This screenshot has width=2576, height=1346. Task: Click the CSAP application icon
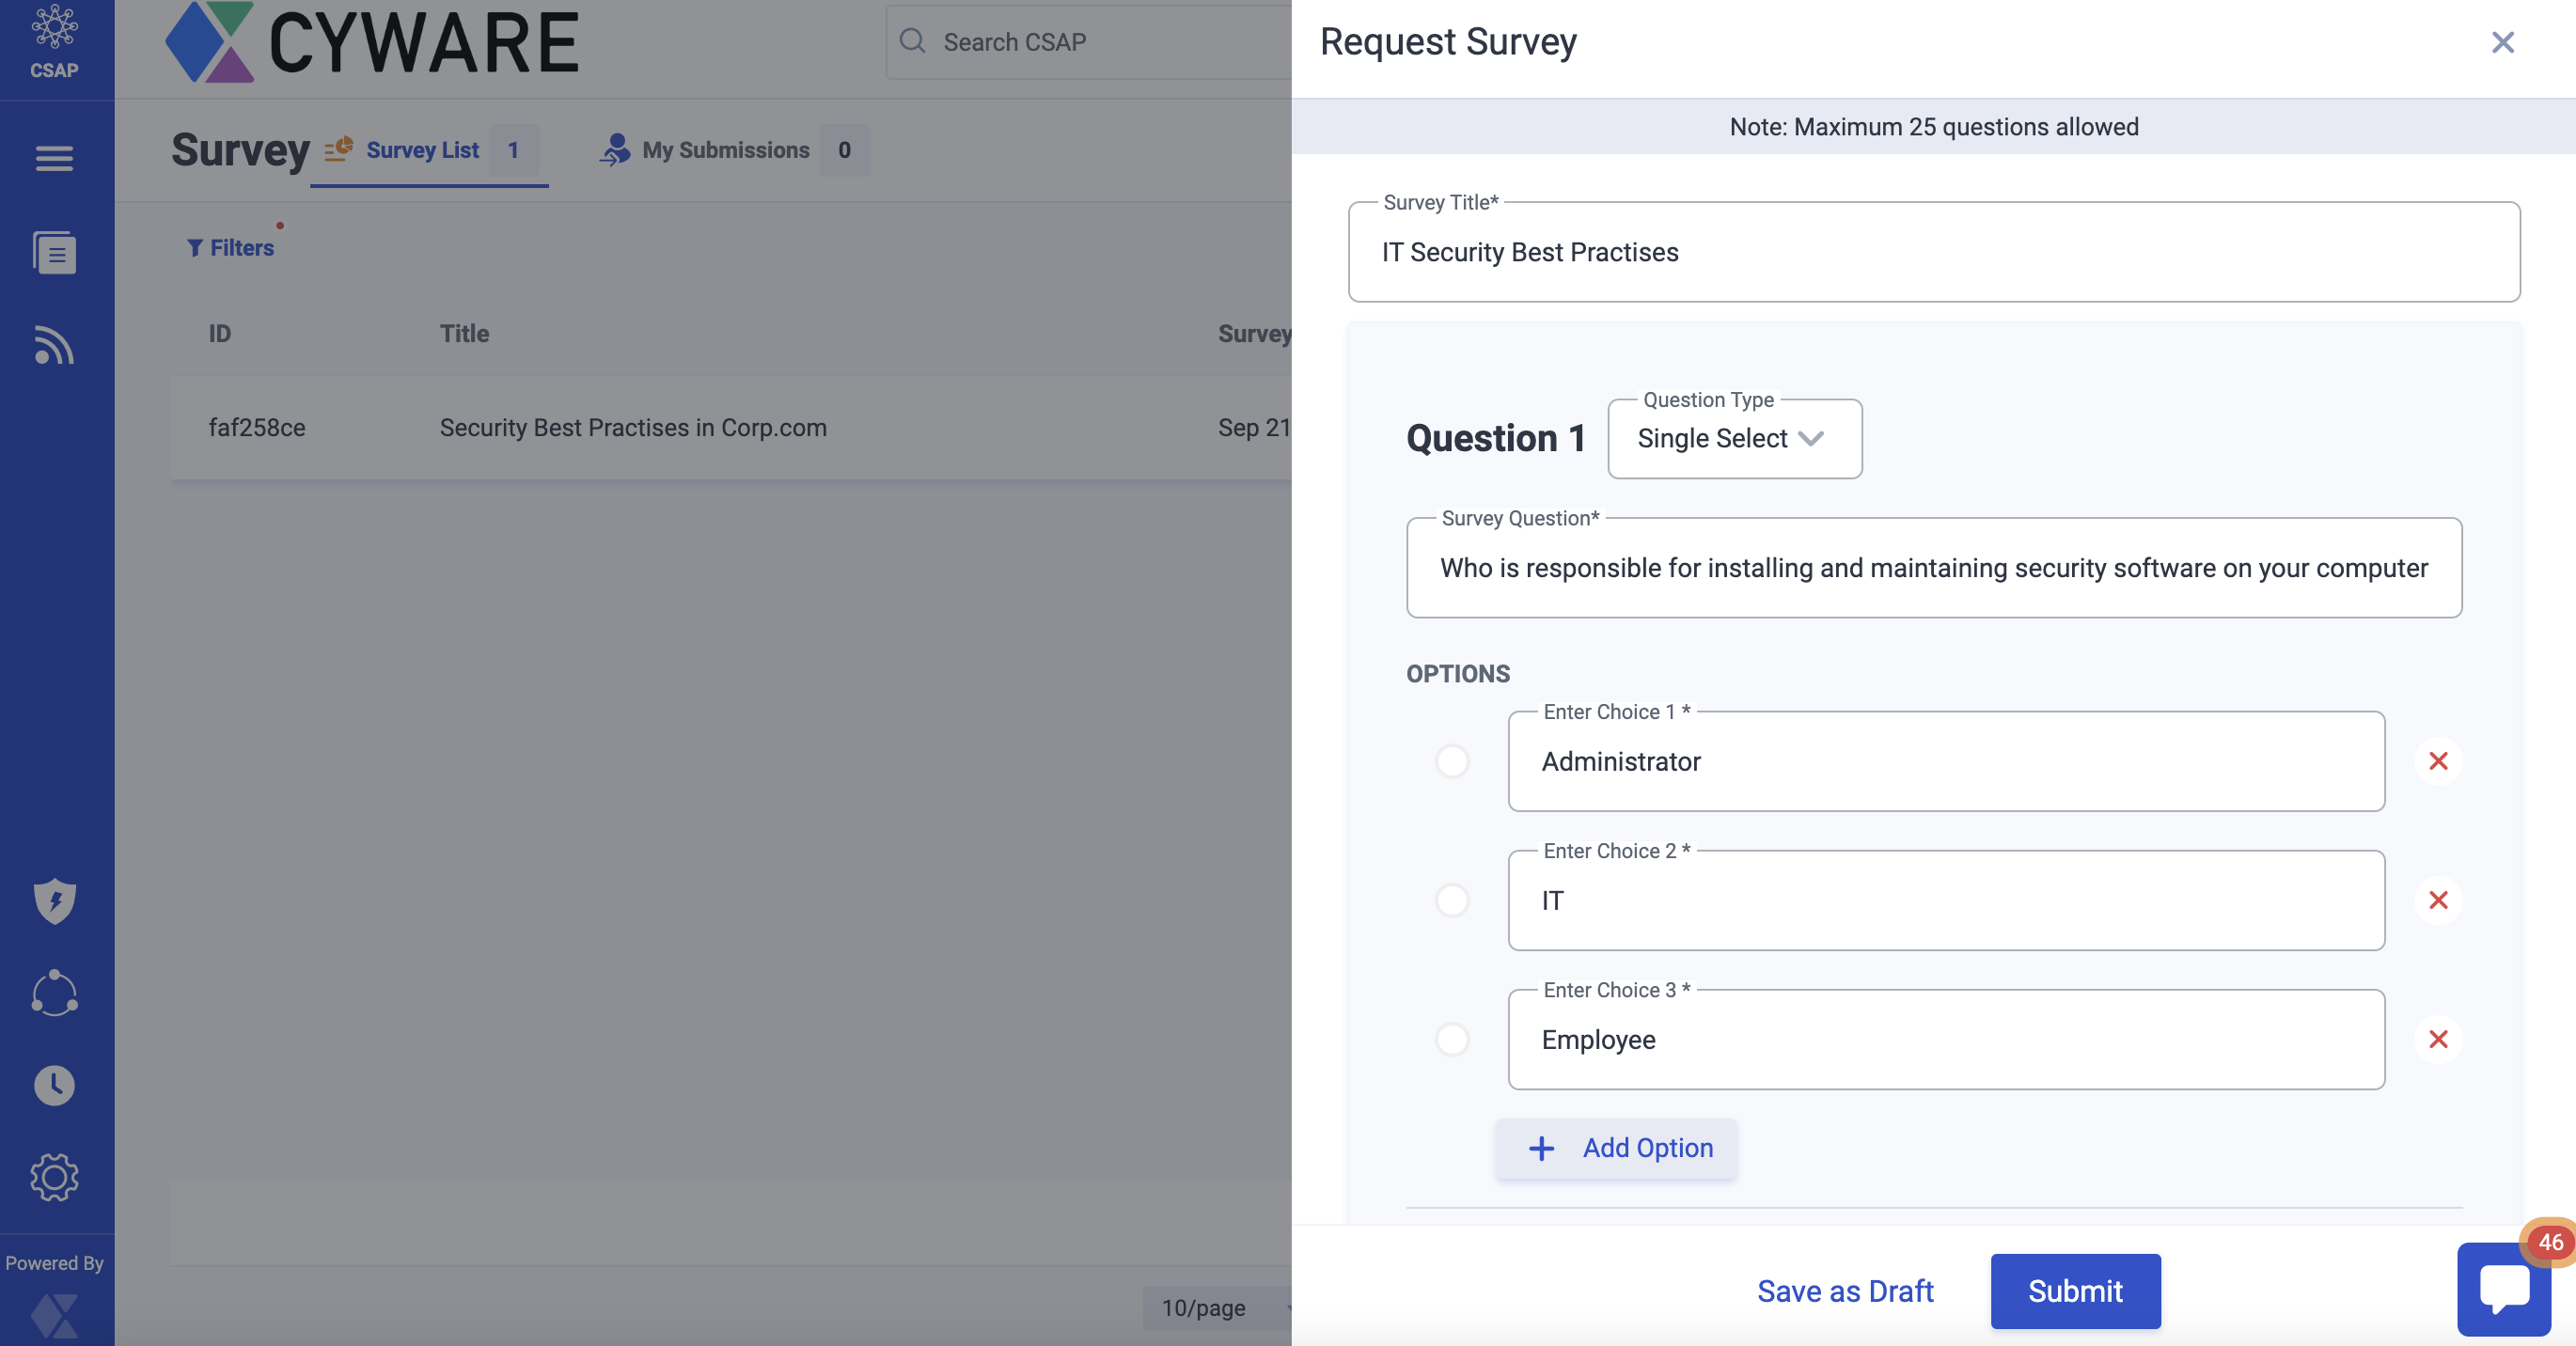tap(55, 42)
